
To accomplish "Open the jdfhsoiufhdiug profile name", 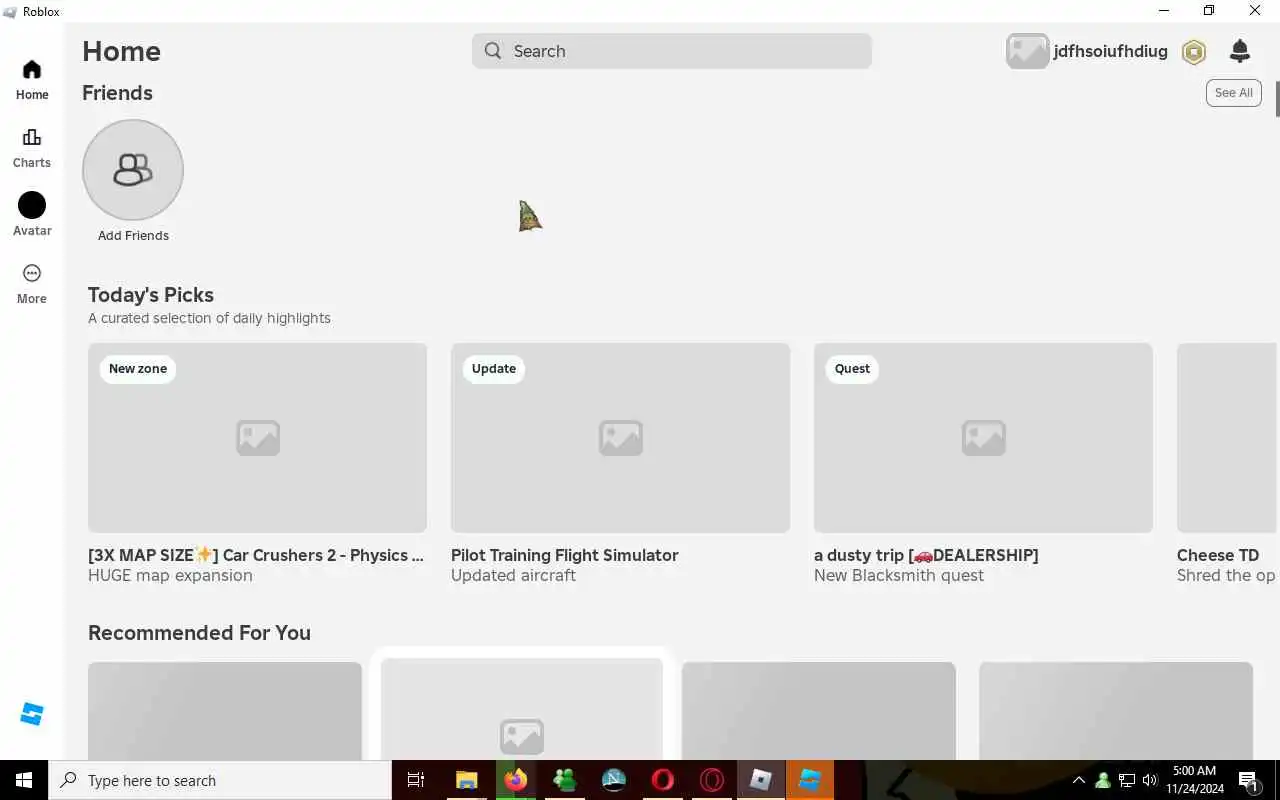I will (1110, 51).
